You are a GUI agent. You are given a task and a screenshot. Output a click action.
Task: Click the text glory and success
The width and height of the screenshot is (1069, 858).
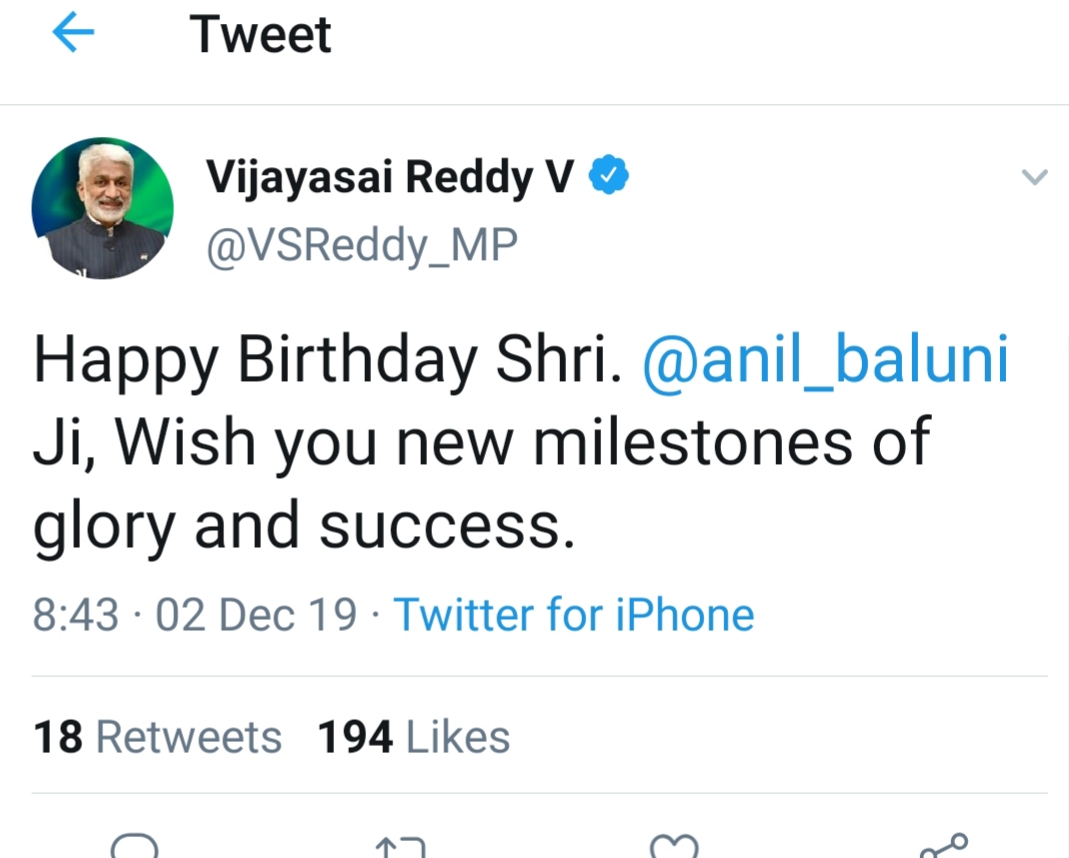point(304,525)
